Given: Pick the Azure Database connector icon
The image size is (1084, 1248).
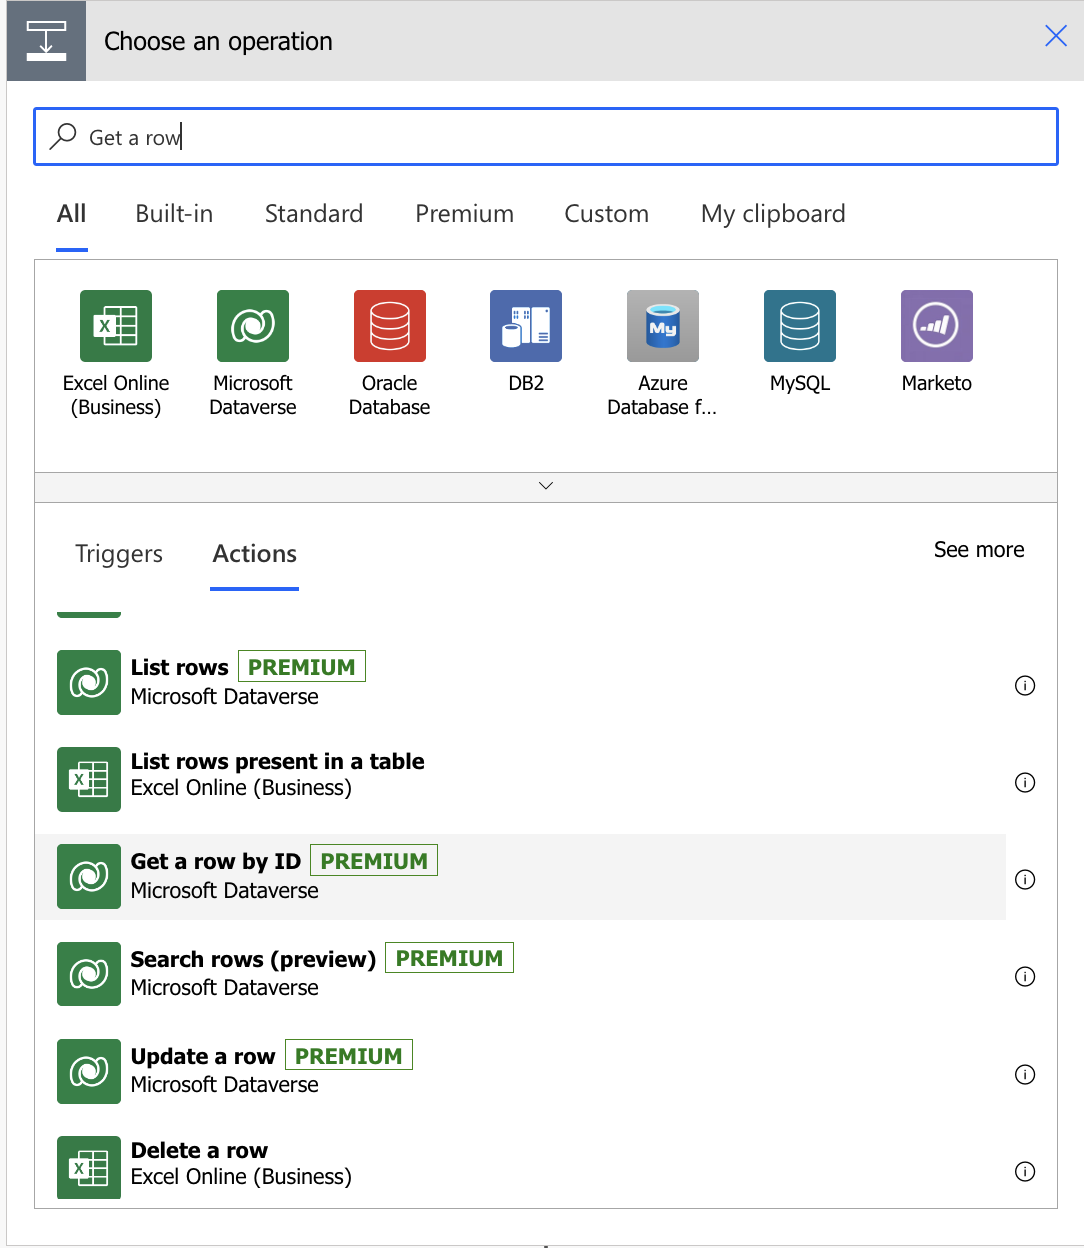Looking at the screenshot, I should [x=663, y=326].
